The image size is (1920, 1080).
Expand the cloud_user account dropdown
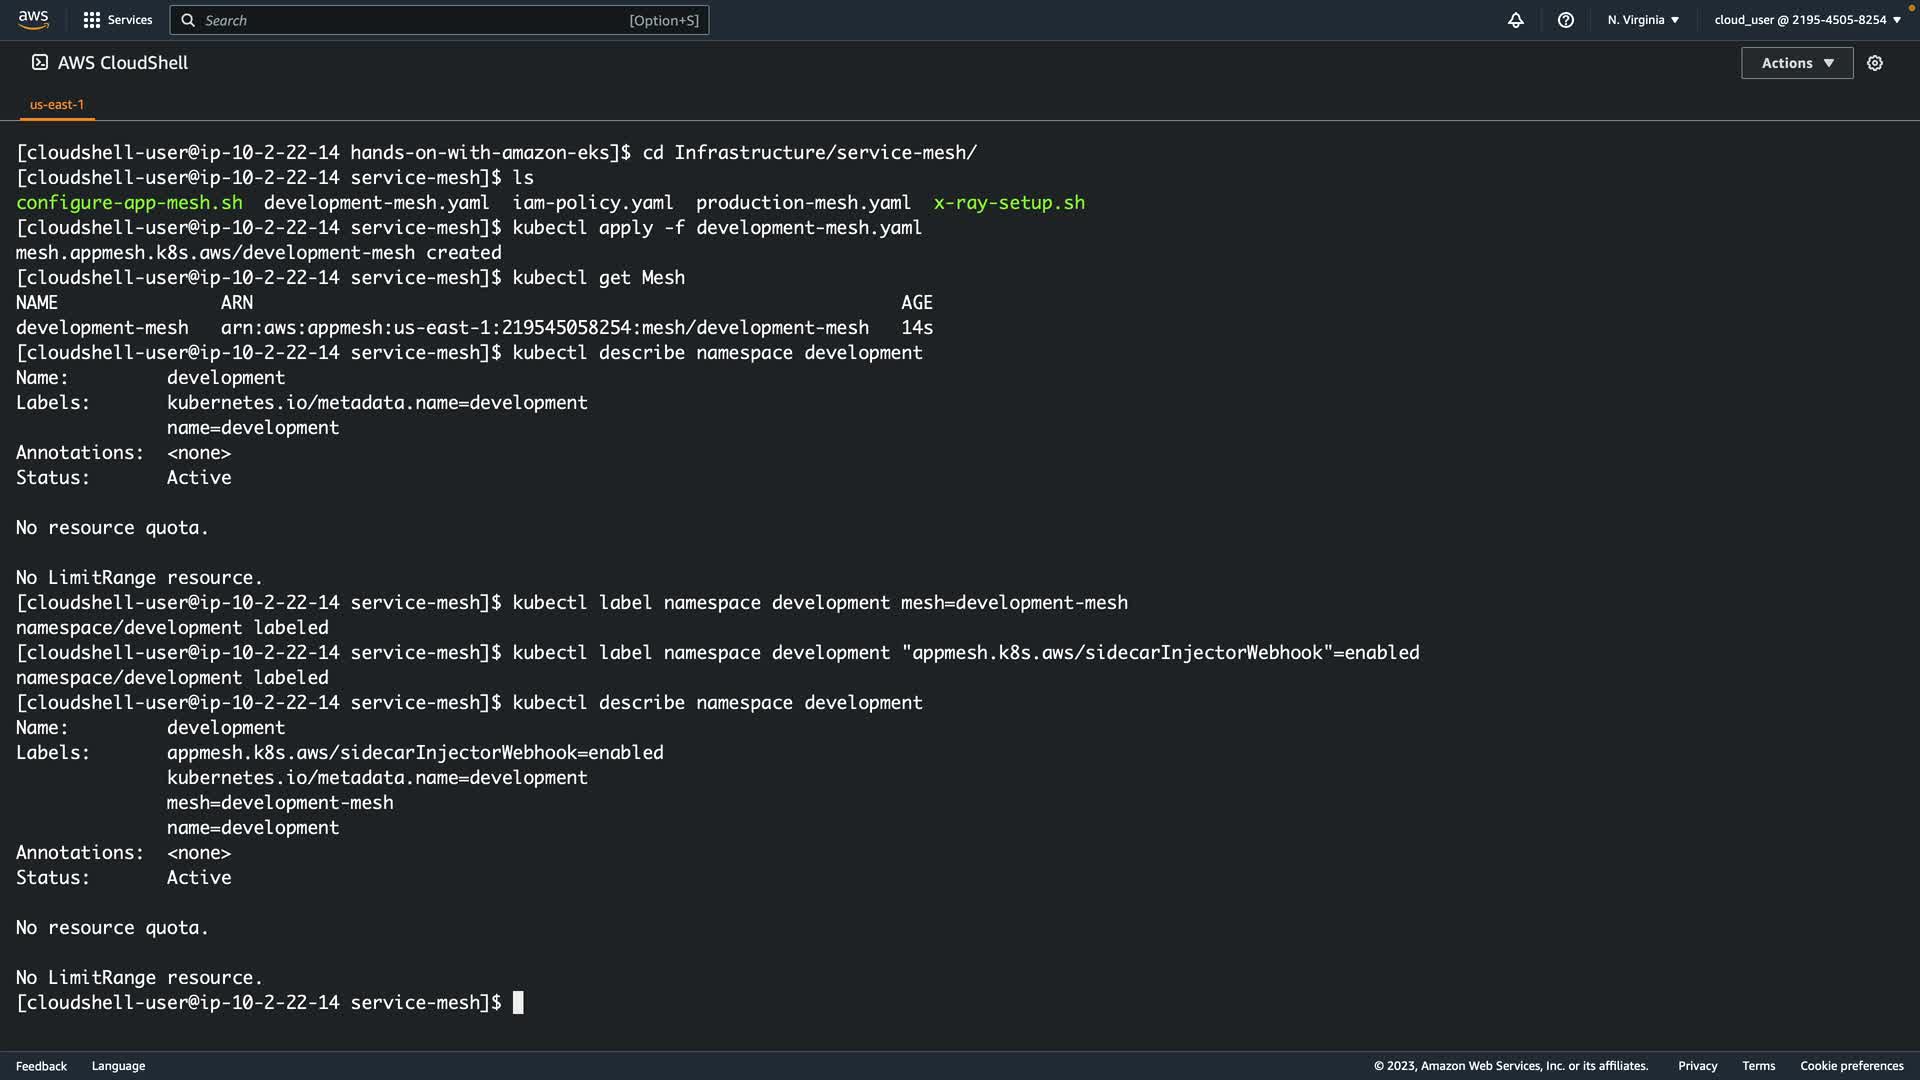[x=1807, y=20]
